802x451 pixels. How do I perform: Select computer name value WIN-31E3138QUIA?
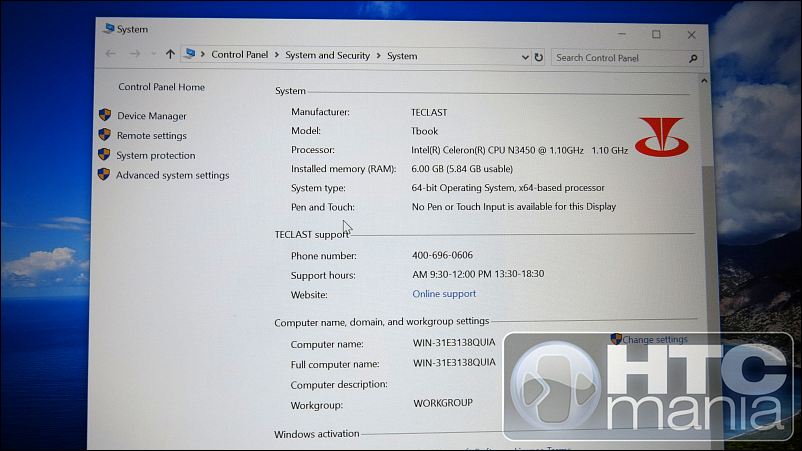click(x=454, y=343)
